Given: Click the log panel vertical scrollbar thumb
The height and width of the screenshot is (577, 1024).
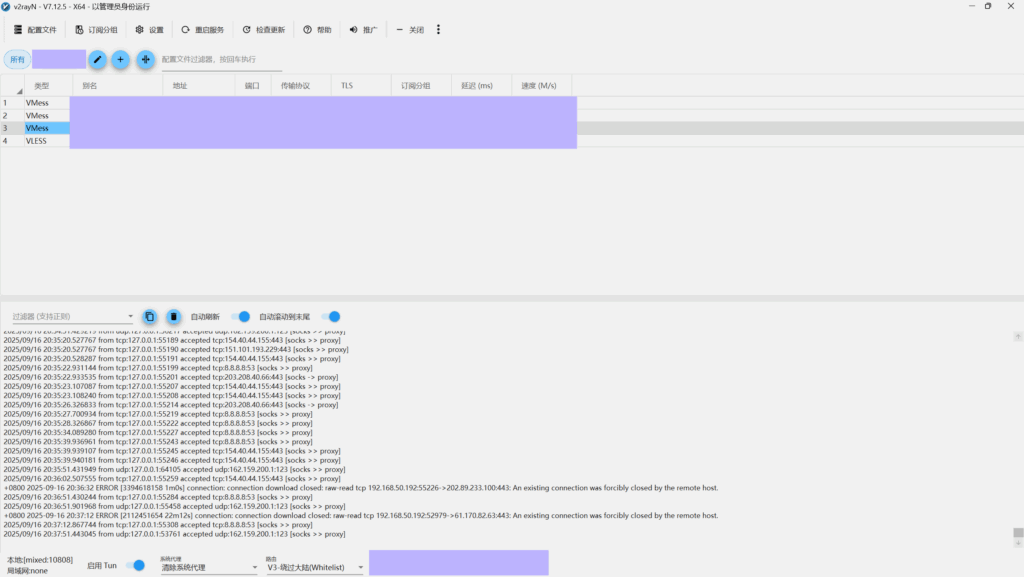Looking at the screenshot, I should (x=1018, y=533).
